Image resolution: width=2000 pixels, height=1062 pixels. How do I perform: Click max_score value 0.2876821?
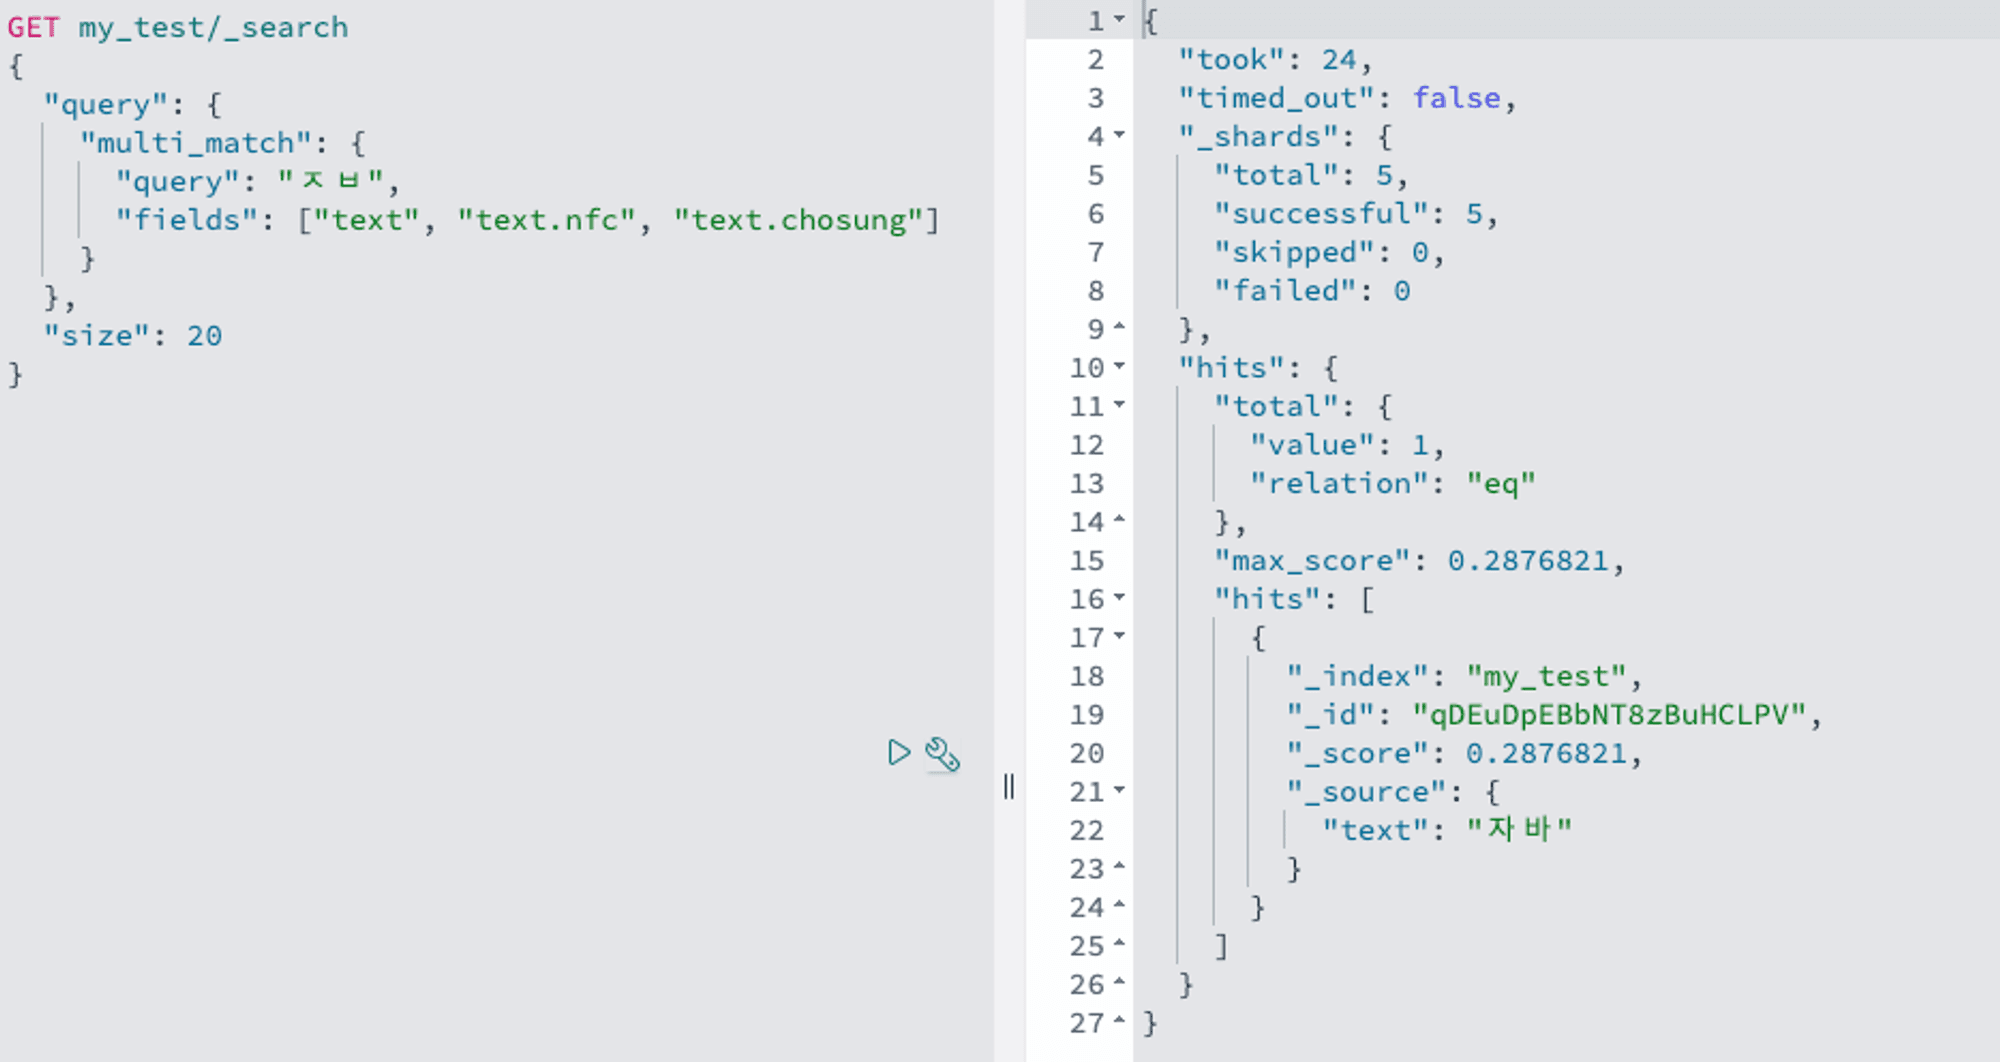coord(1528,561)
